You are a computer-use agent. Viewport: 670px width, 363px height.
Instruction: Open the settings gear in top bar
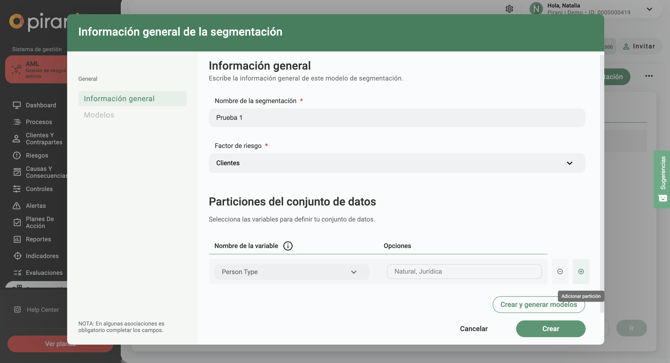(x=509, y=9)
